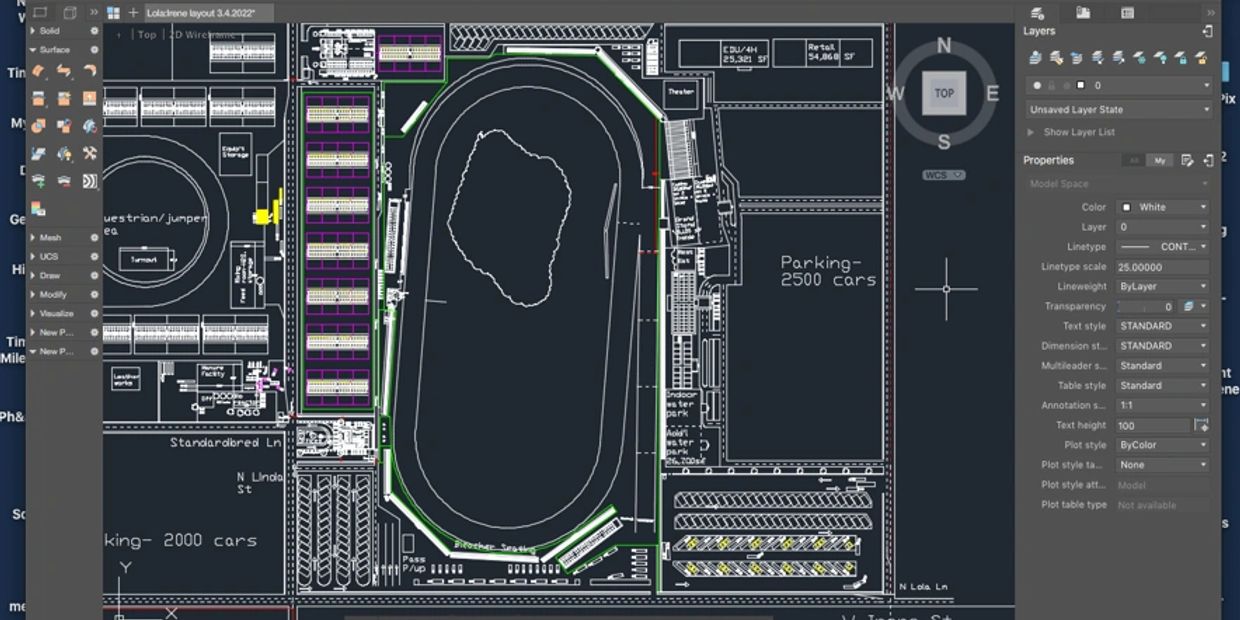The width and height of the screenshot is (1240, 620).
Task: Open the Lineweight ByLayer dropdown
Action: (1164, 287)
